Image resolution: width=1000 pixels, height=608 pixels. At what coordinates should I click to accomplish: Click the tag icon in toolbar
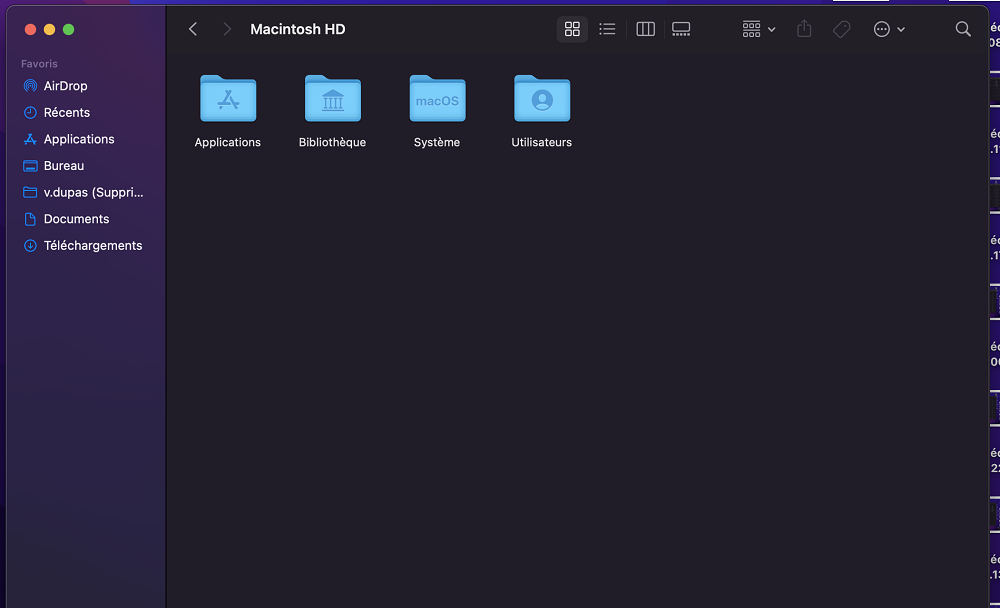(842, 29)
